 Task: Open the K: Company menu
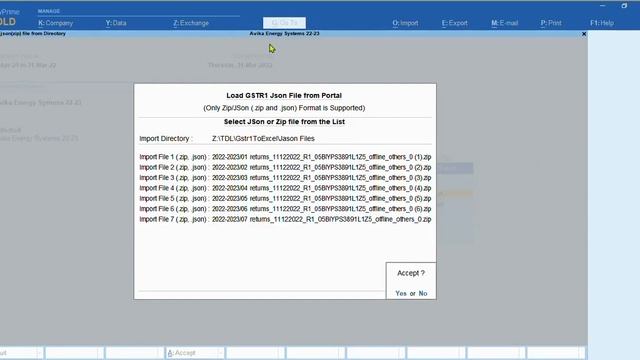[56, 23]
